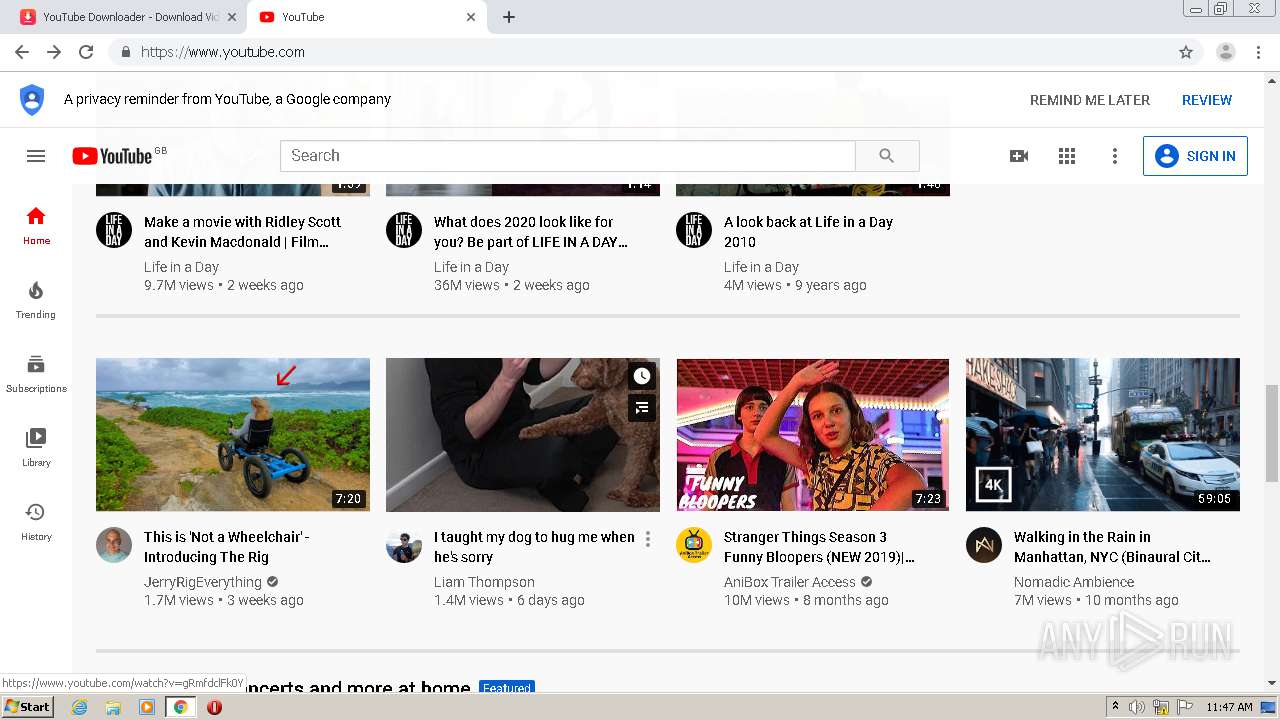Open dog hug video thumbnail
1280x720 pixels.
click(523, 435)
